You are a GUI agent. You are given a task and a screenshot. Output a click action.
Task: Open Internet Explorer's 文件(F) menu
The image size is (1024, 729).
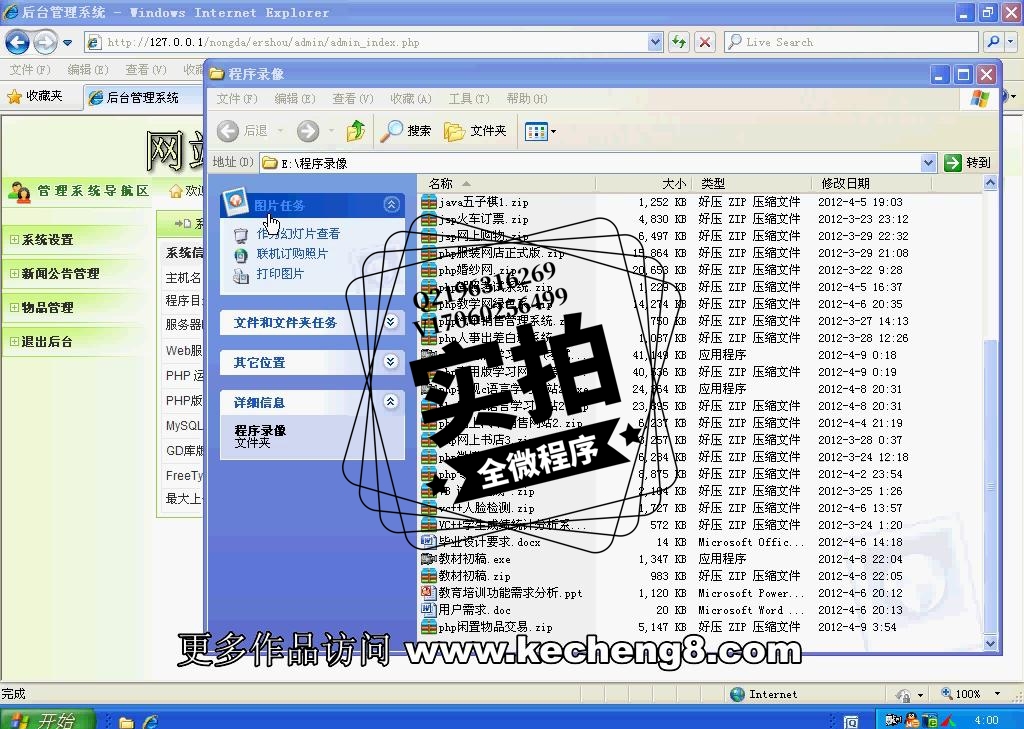click(30, 69)
